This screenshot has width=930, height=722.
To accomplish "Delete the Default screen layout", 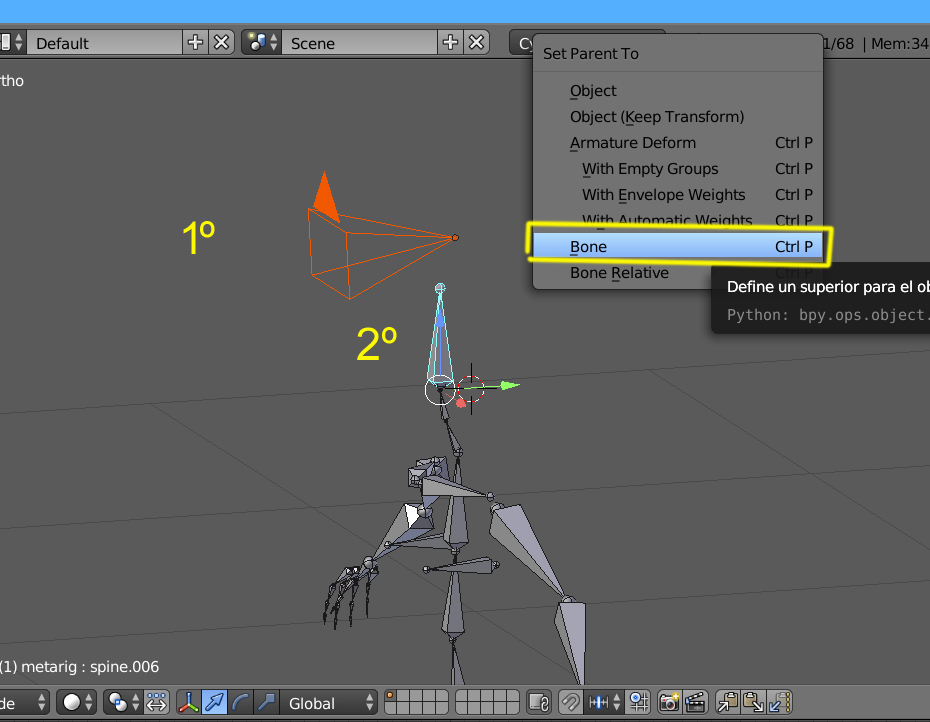I will (221, 43).
